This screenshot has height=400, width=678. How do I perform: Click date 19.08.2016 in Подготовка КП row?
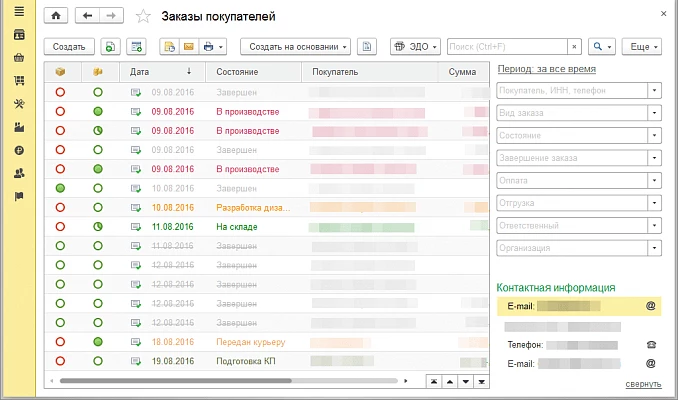pyautogui.click(x=173, y=361)
